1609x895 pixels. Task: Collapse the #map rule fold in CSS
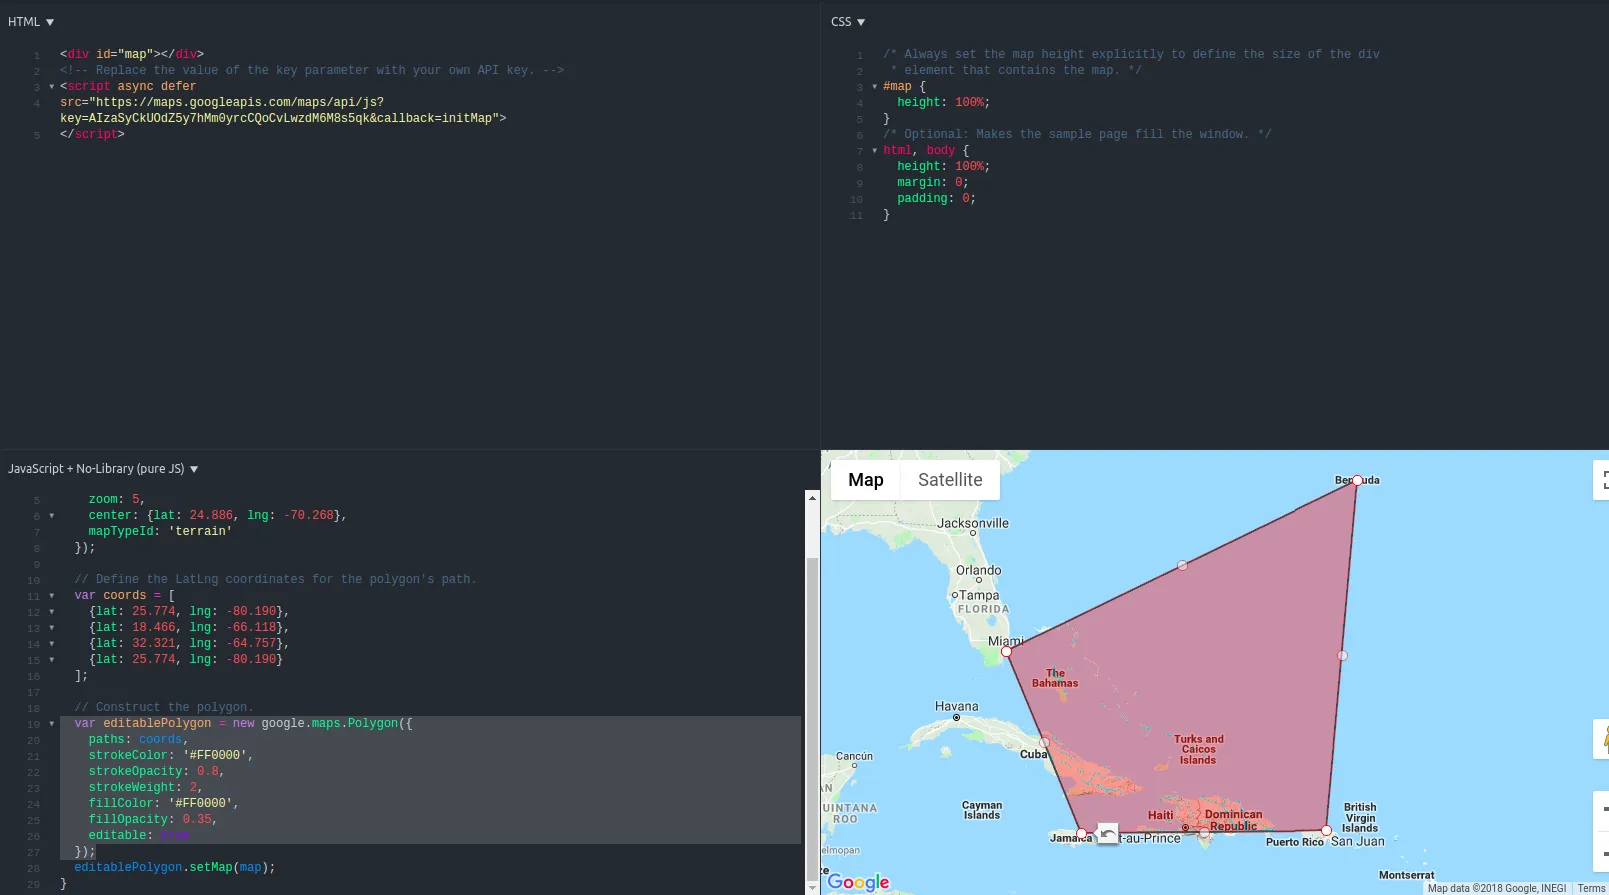pyautogui.click(x=875, y=87)
